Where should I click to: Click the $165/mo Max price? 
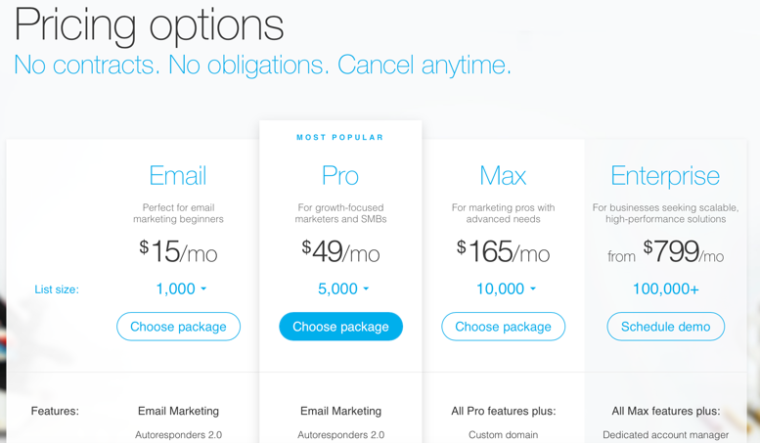(x=503, y=252)
